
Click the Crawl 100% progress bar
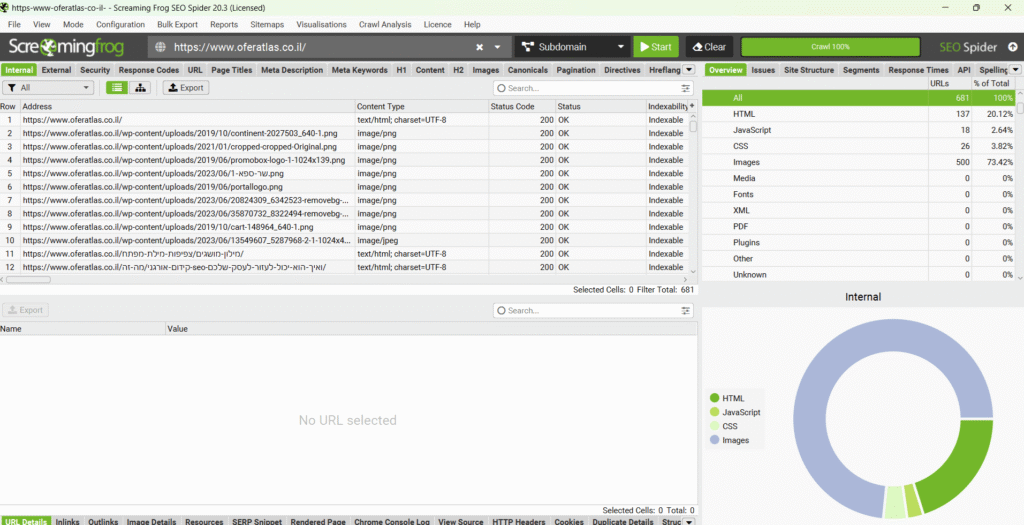[830, 47]
